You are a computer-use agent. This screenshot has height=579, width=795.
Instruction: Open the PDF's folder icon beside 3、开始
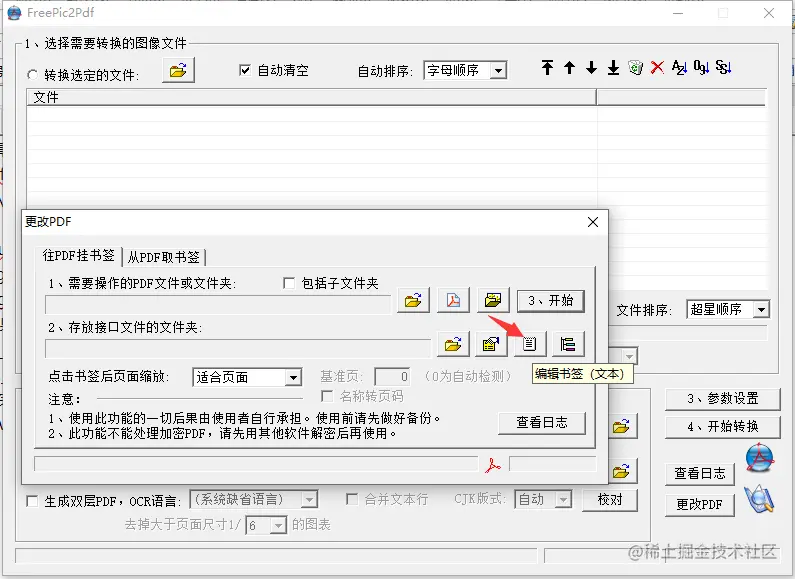point(492,300)
